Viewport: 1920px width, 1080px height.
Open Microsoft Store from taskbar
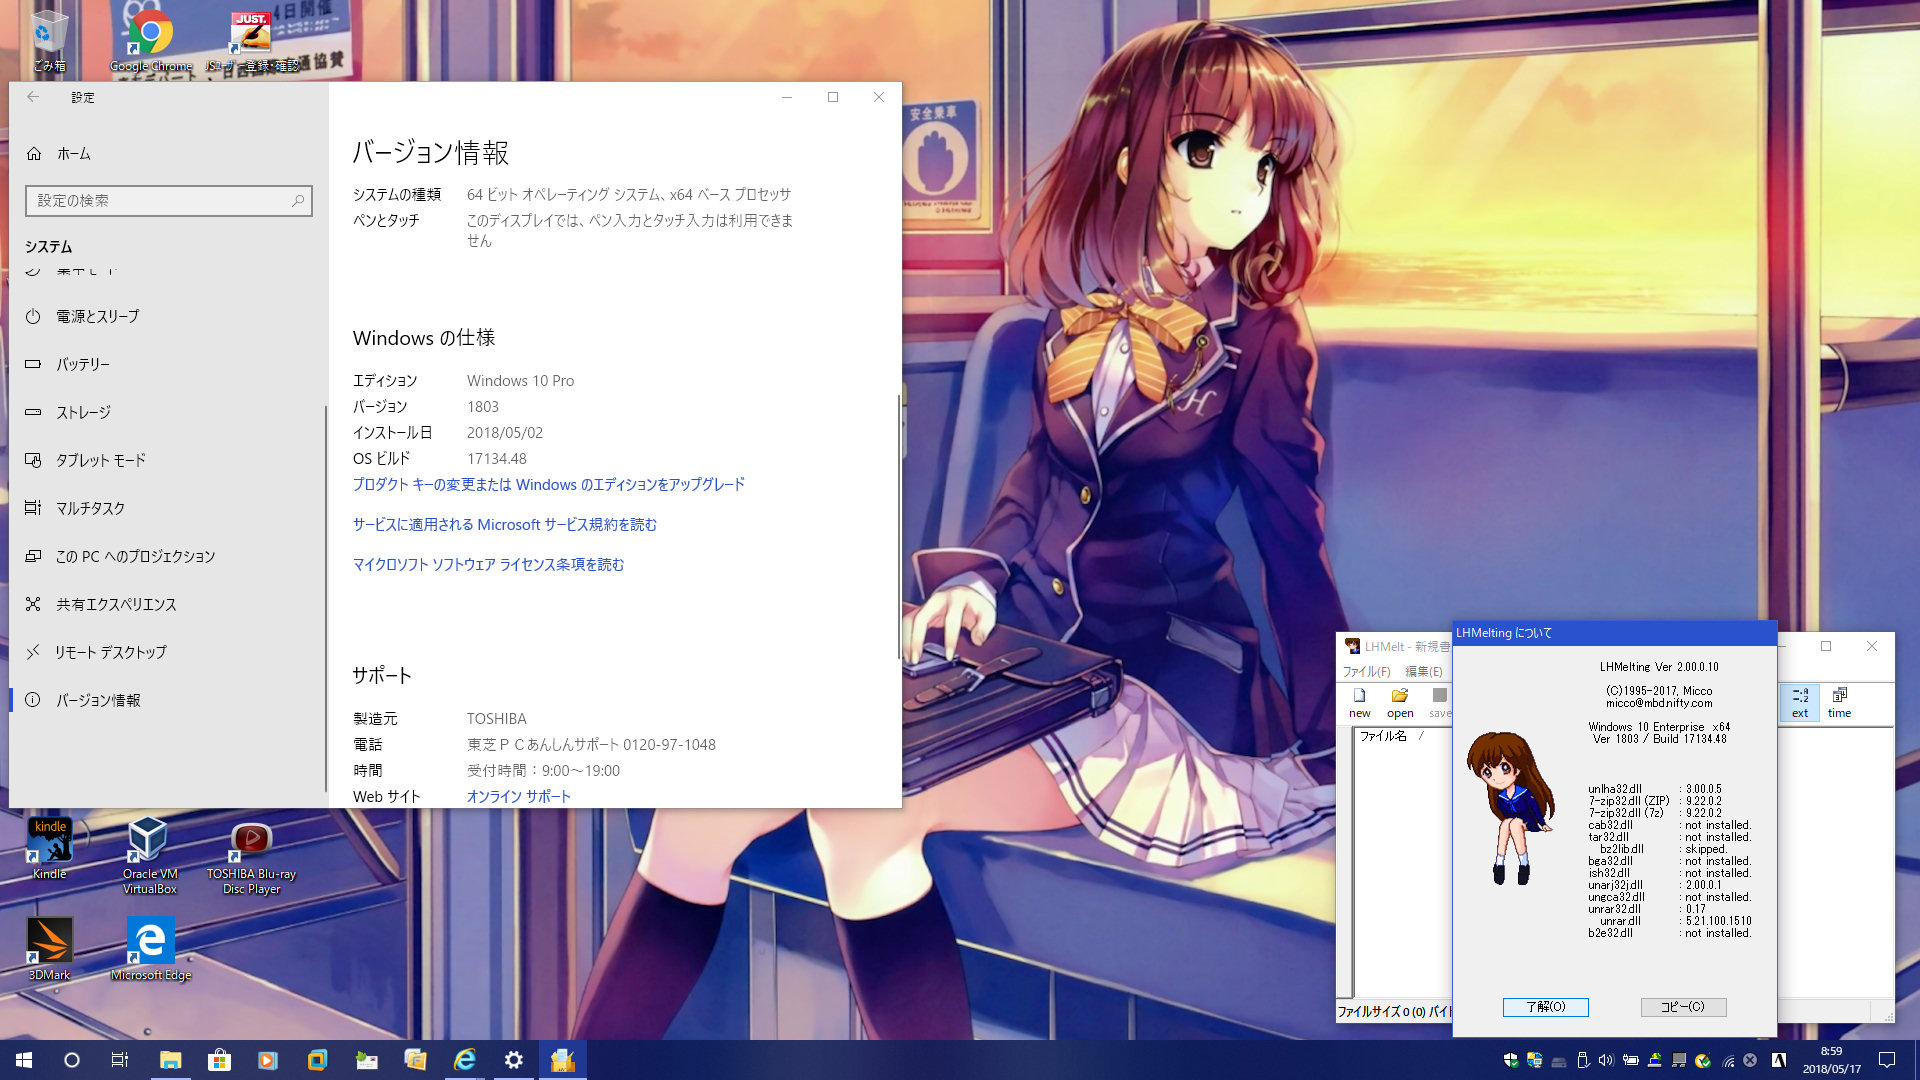coord(219,1060)
